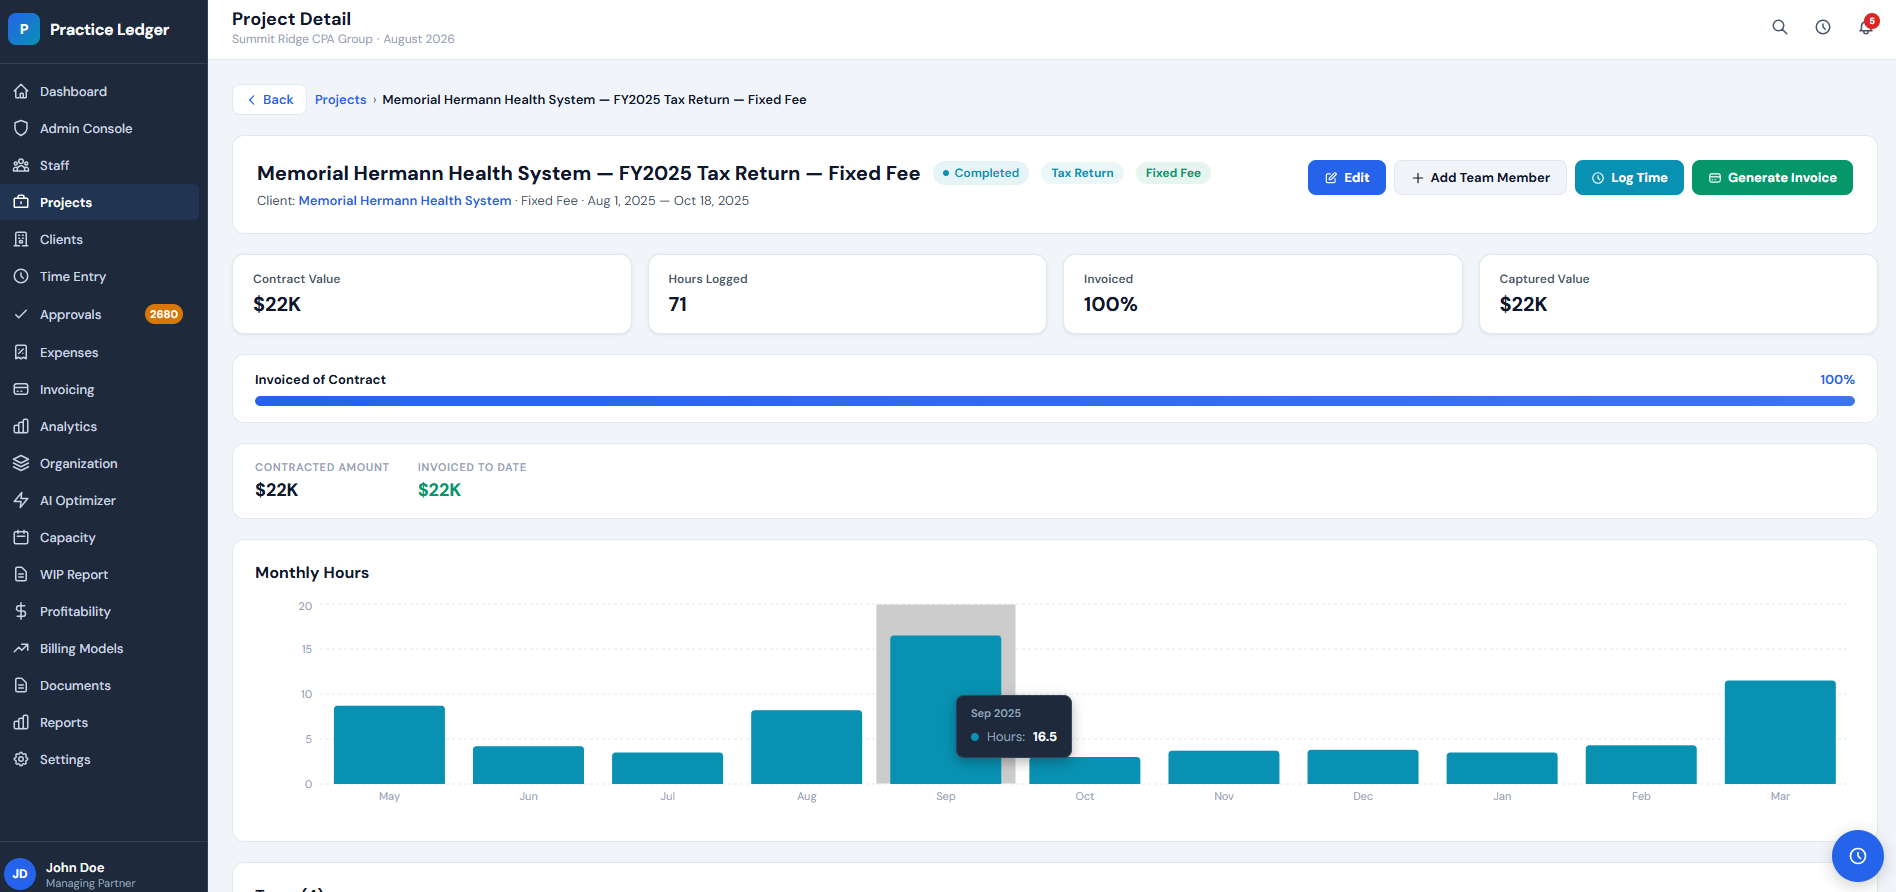This screenshot has height=892, width=1896.
Task: Click the JD user avatar
Action: [x=20, y=874]
